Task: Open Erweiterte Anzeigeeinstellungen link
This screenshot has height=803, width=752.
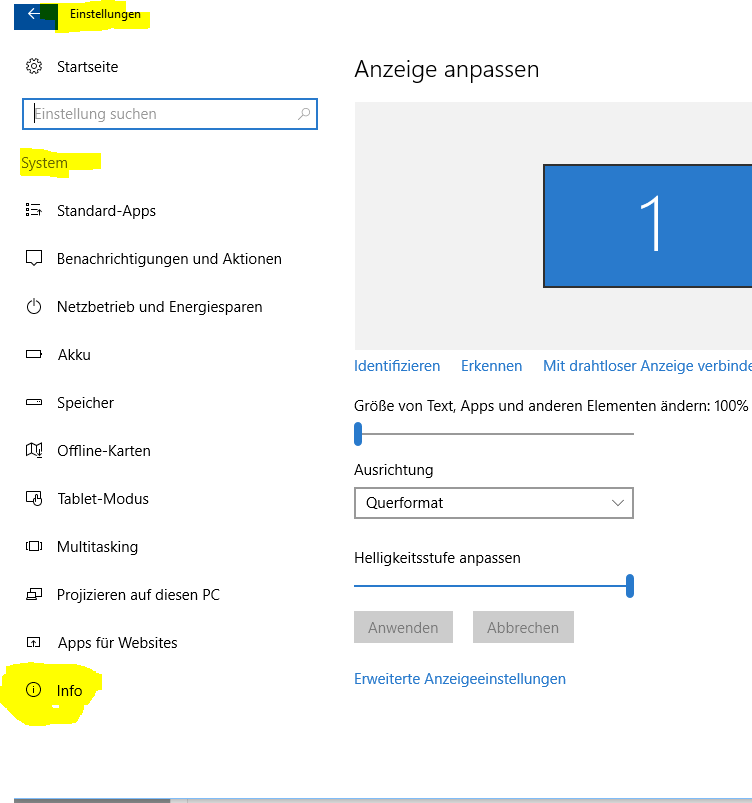Action: pyautogui.click(x=460, y=679)
